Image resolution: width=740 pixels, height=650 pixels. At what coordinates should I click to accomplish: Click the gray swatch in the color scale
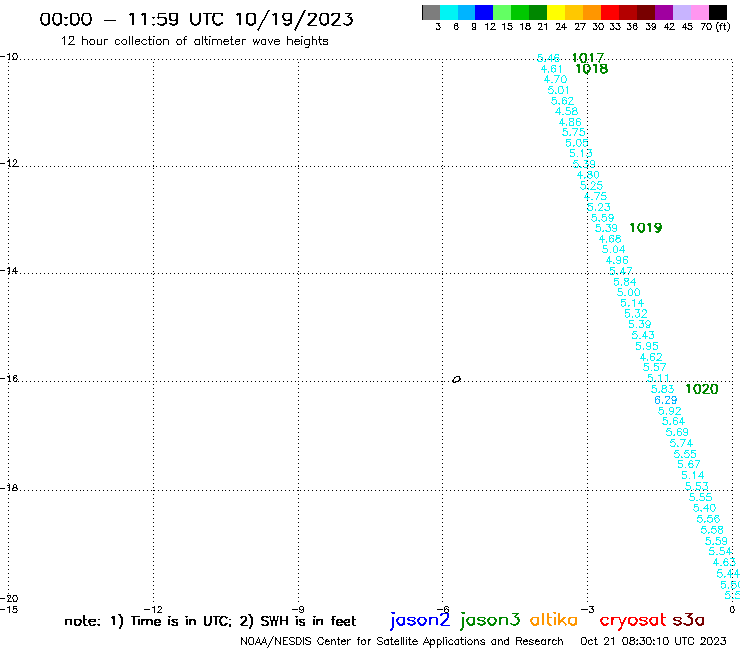click(x=431, y=12)
